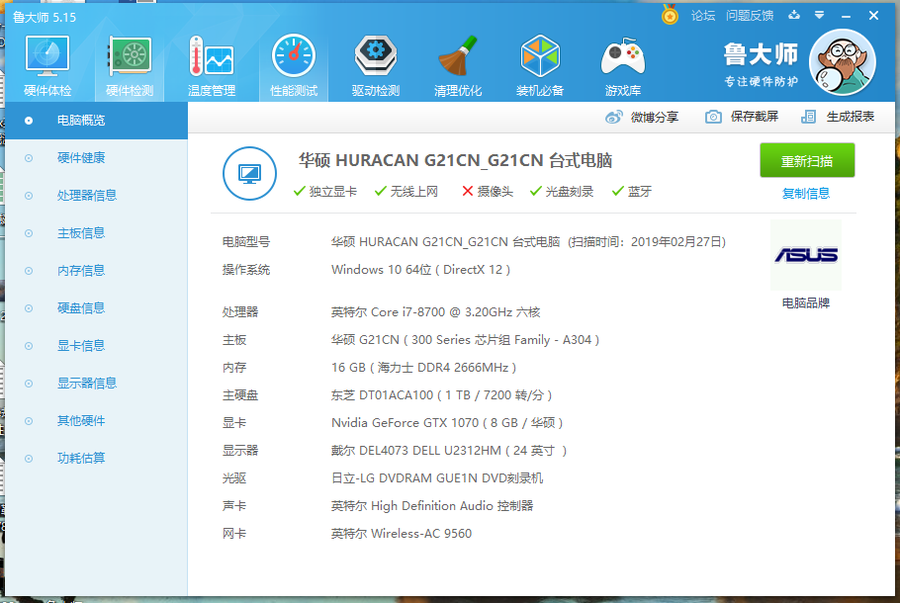Click the 鲁大师 5.15 window title
This screenshot has width=900, height=603.
pyautogui.click(x=44, y=17)
